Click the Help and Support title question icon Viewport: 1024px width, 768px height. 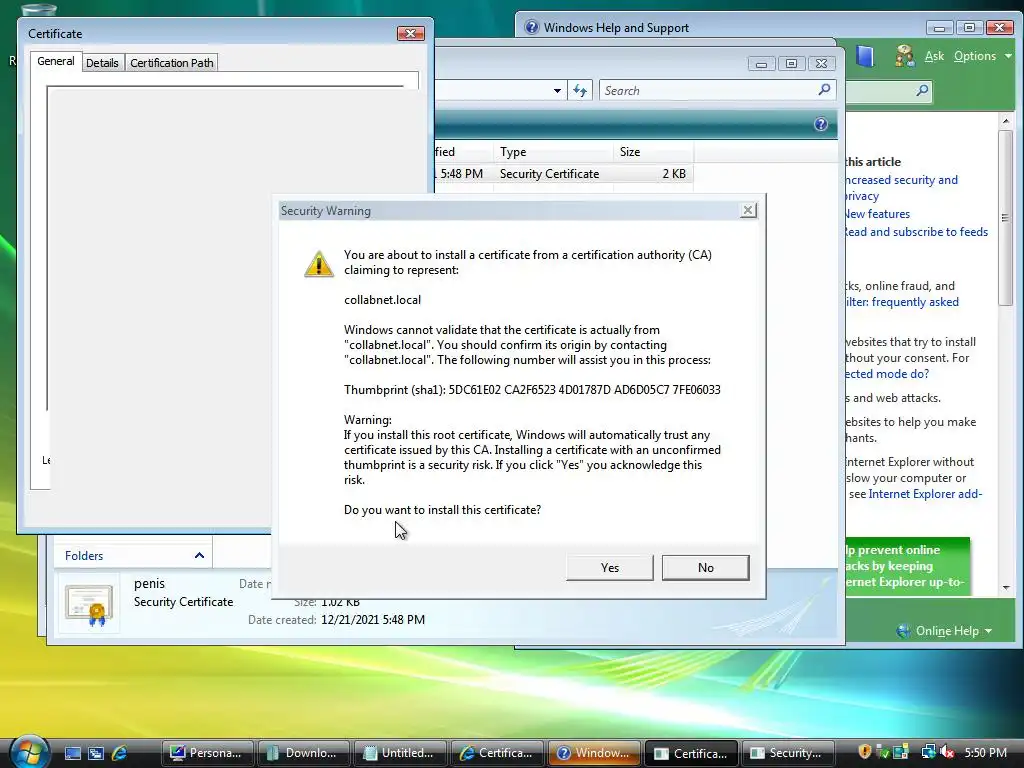click(532, 27)
